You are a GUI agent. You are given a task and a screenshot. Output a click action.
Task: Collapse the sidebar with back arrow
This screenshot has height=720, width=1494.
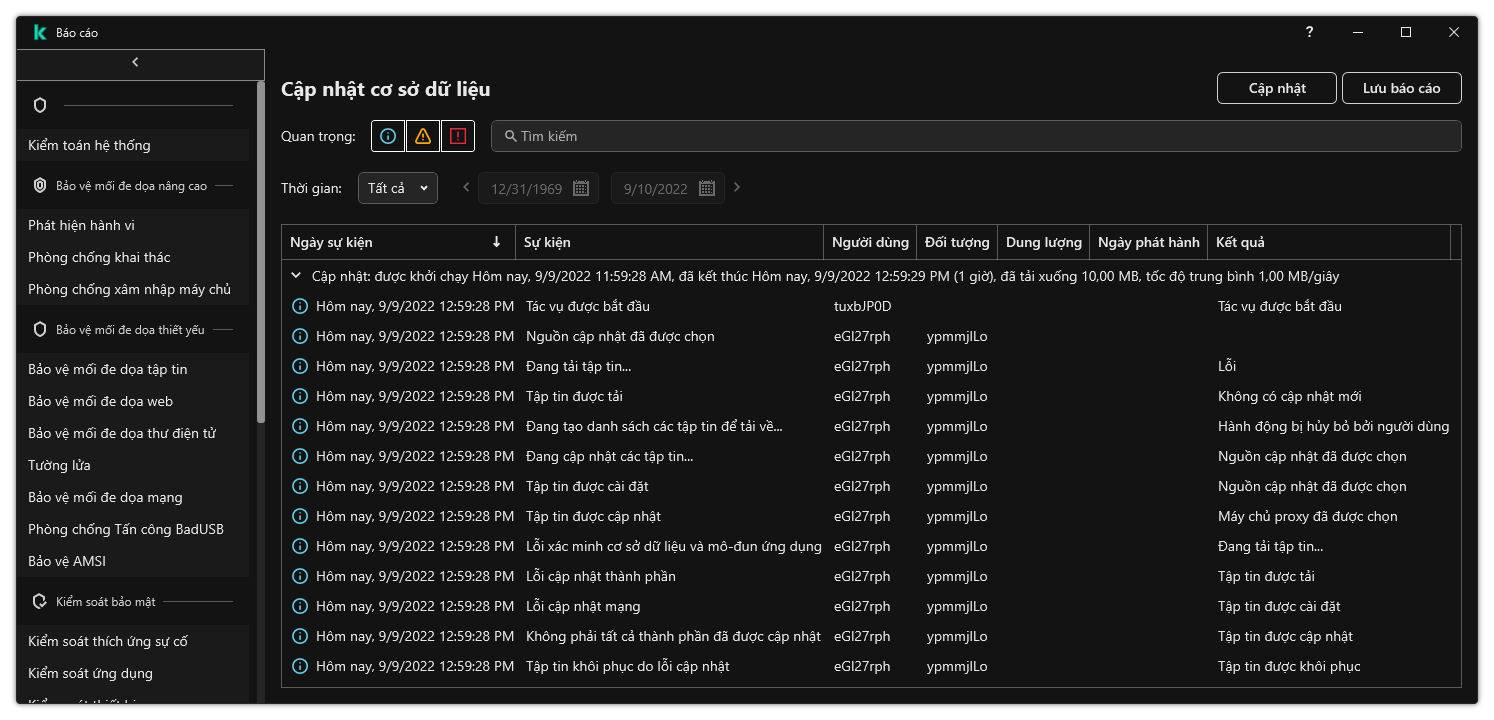135,62
